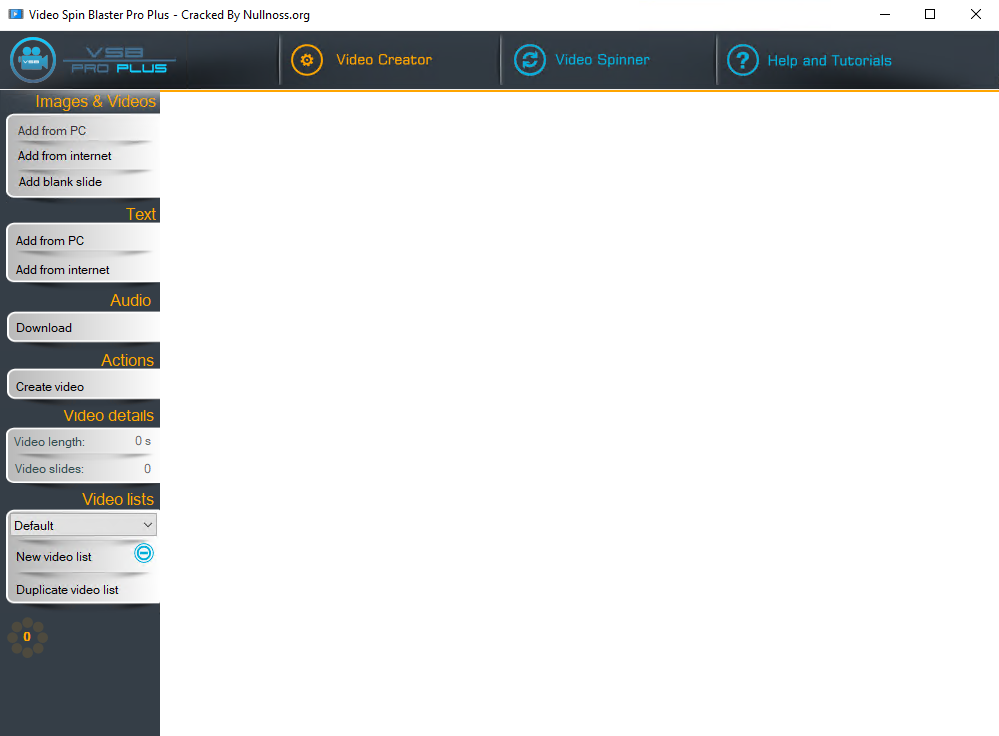The height and width of the screenshot is (736, 999).
Task: Click the blue delete video list icon
Action: coord(144,553)
